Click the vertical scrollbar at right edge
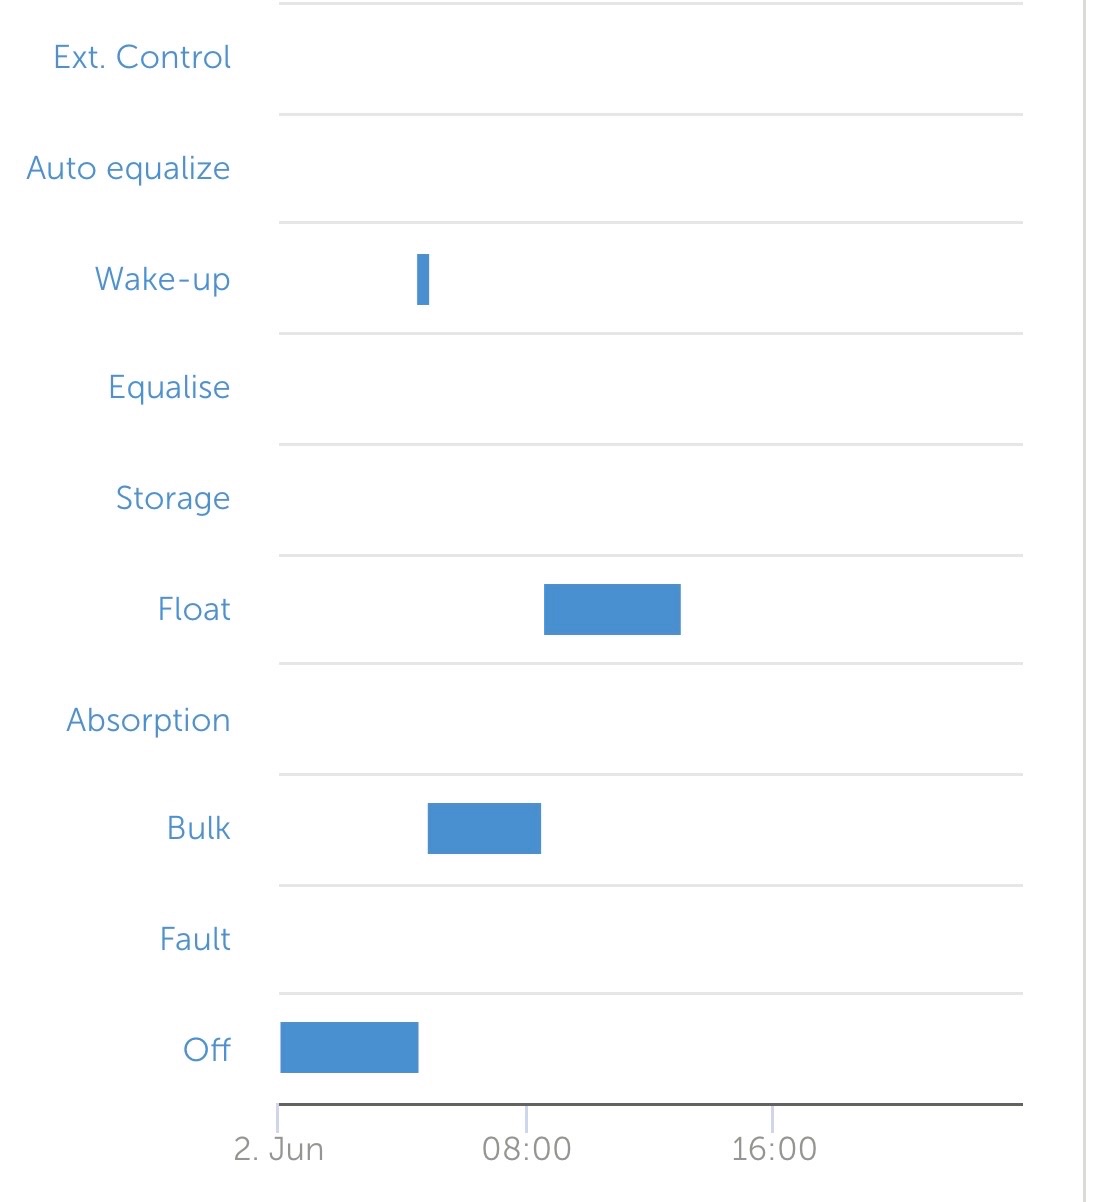This screenshot has height=1202, width=1093. point(1084,600)
